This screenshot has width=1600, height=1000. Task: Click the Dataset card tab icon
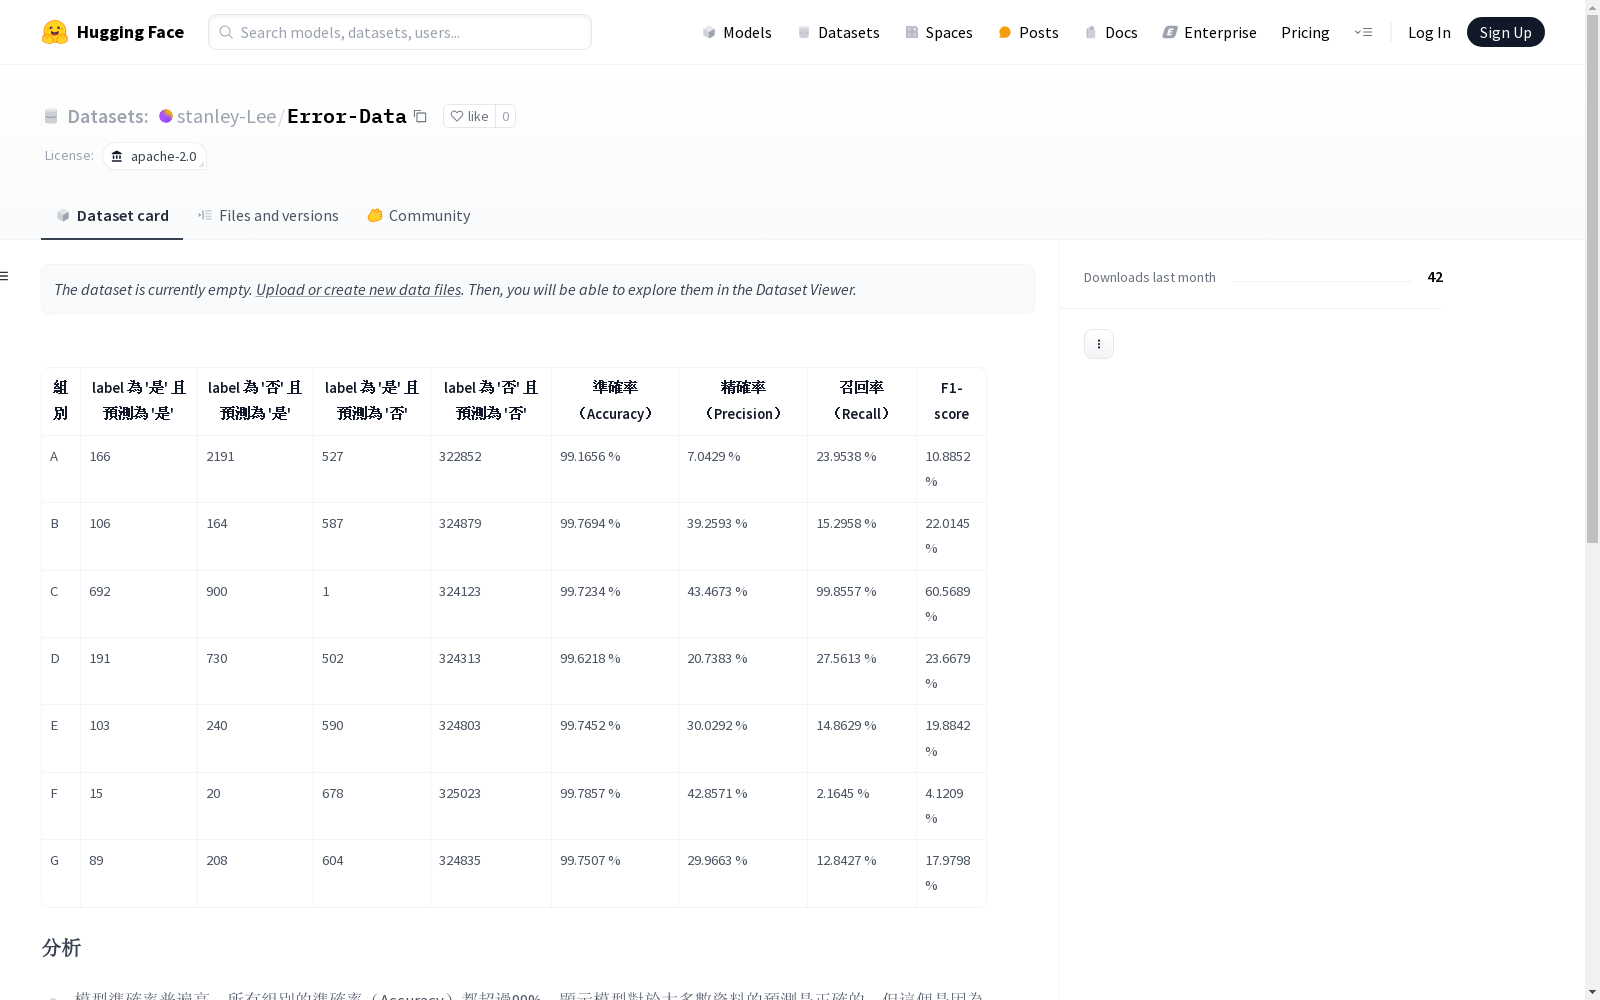pyautogui.click(x=63, y=215)
